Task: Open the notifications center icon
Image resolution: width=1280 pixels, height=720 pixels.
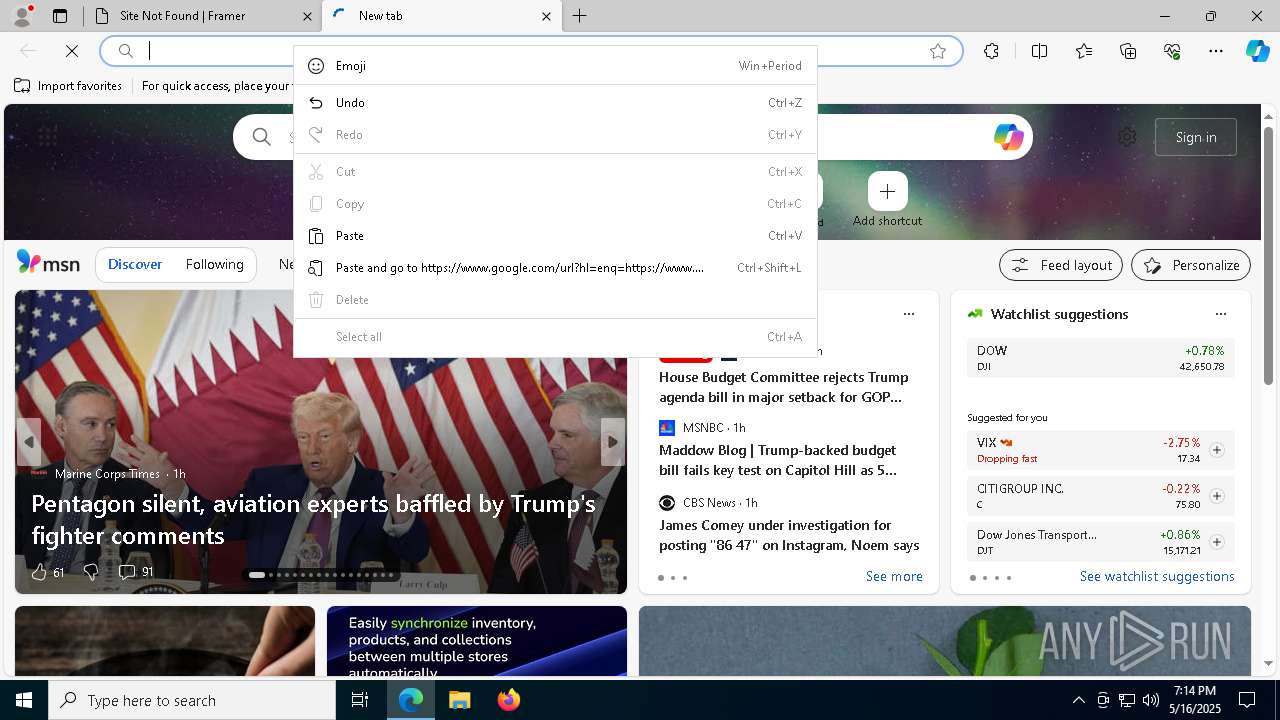Action: tap(1247, 700)
